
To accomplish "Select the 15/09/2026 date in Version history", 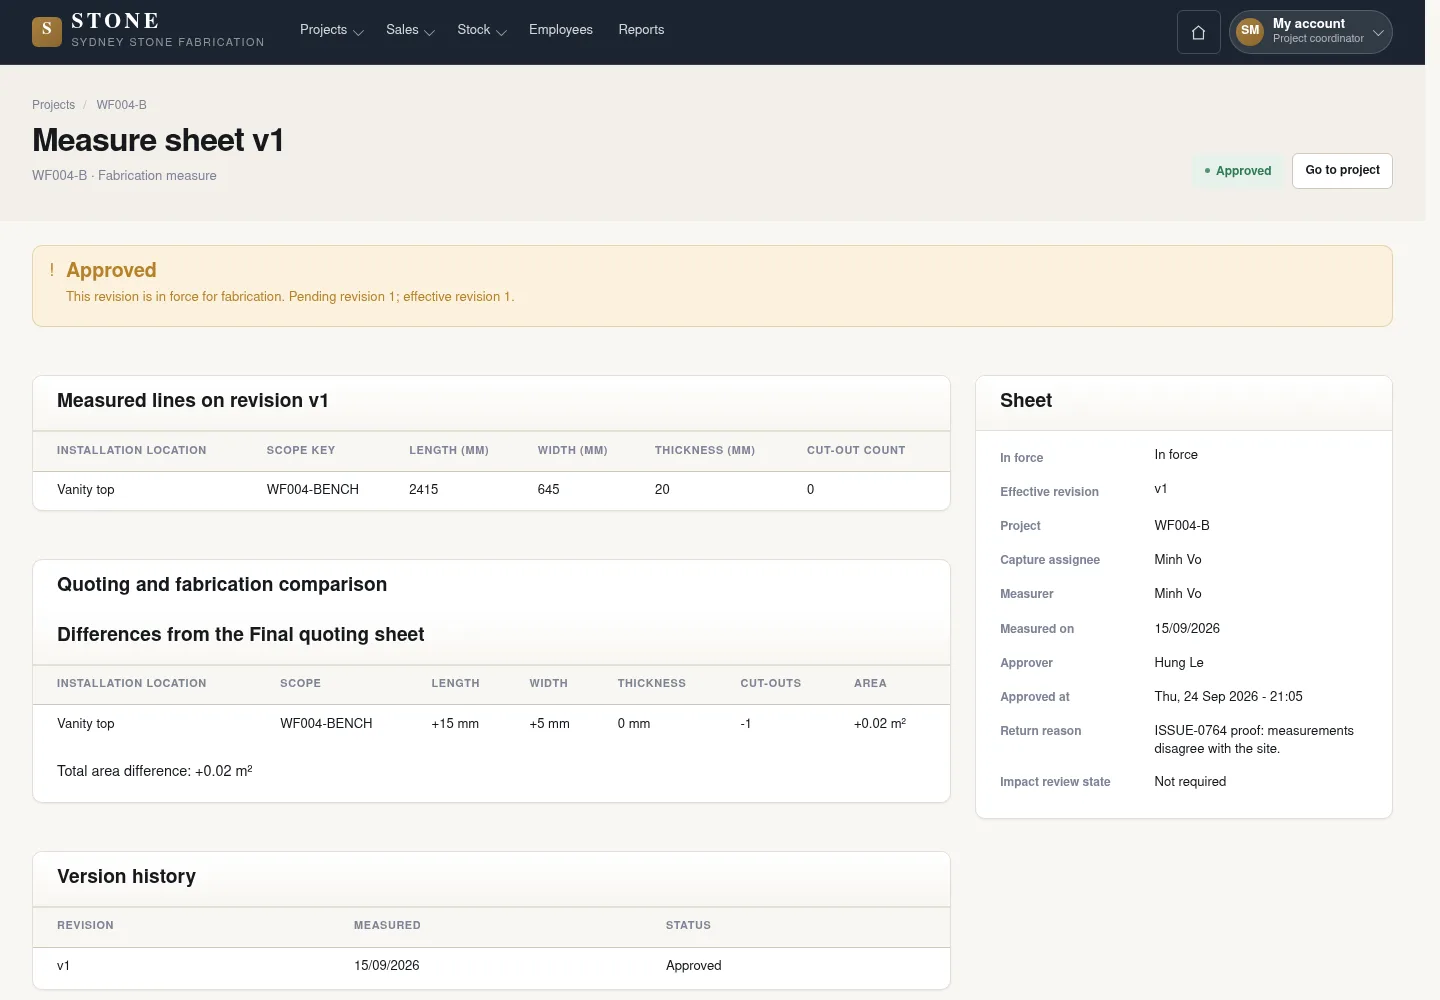I will tap(387, 966).
